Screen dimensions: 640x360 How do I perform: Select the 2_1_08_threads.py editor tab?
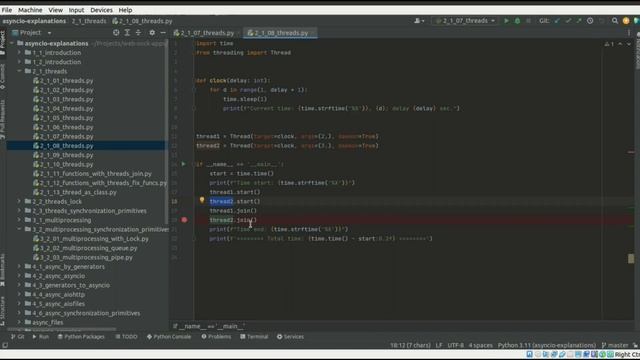pyautogui.click(x=280, y=33)
